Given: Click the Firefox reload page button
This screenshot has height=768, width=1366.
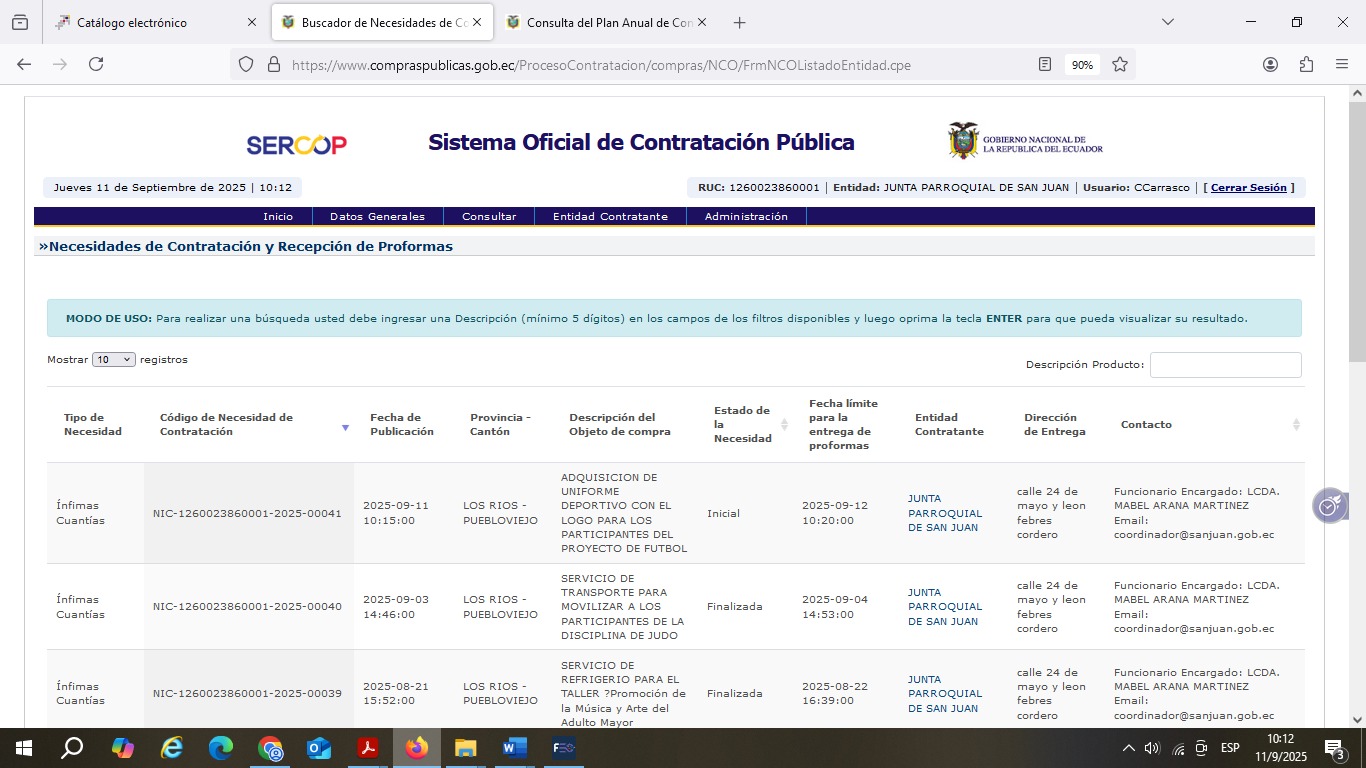Looking at the screenshot, I should [x=96, y=64].
